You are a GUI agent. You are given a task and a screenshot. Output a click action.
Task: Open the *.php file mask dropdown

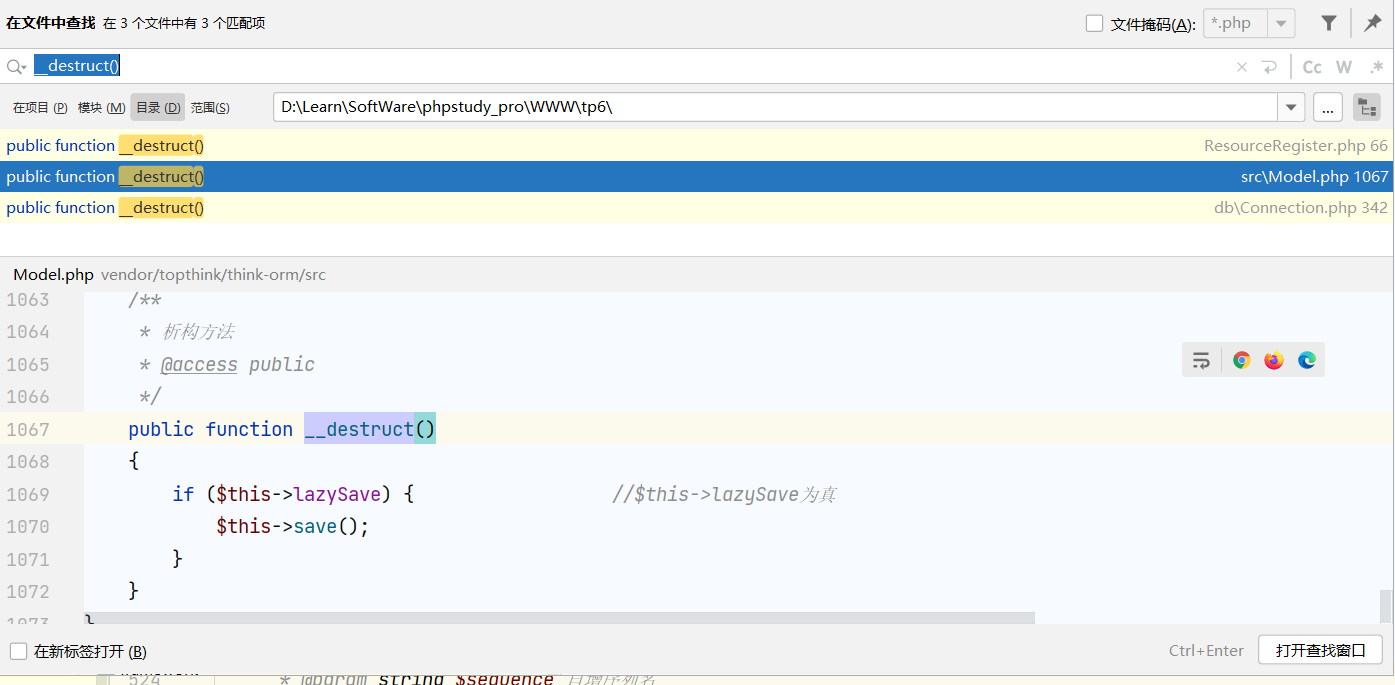[1281, 22]
